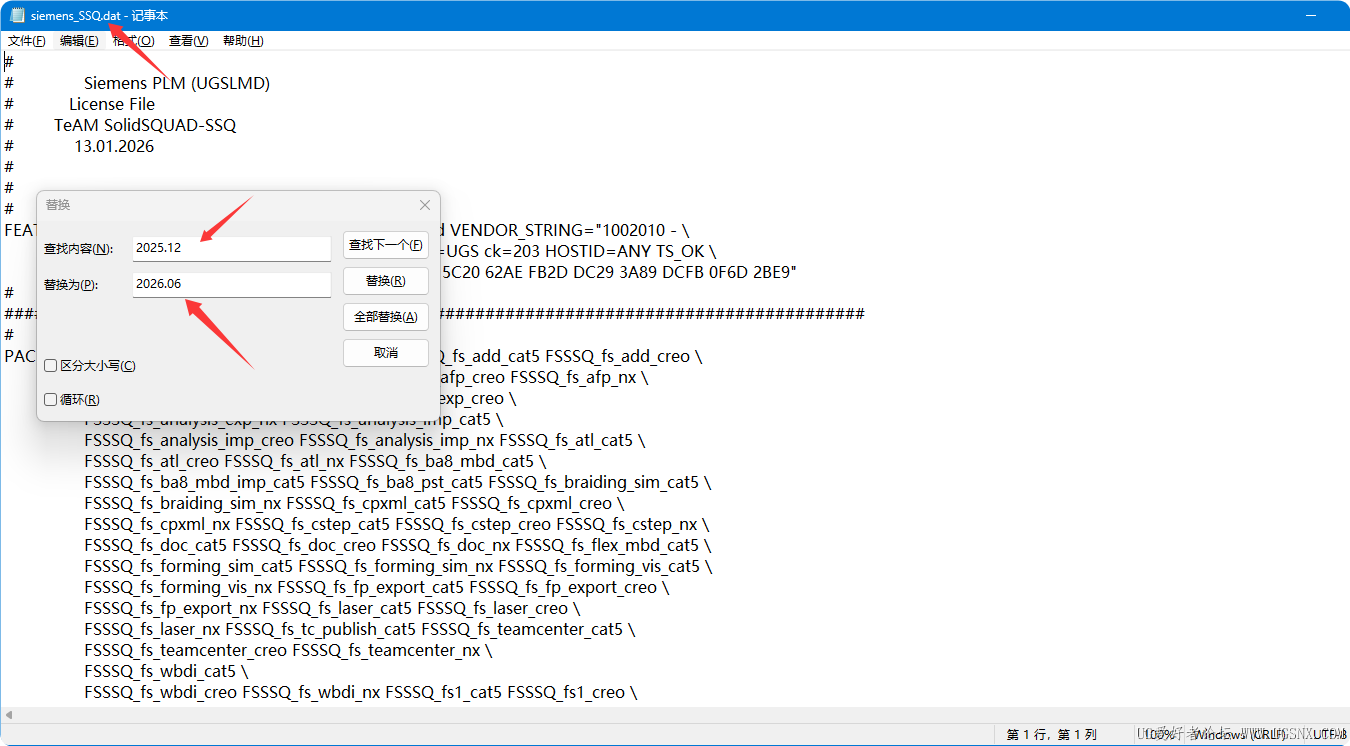
Task: Click the text 'FSSSQ_fs_cpxml_creo'
Action: click(531, 503)
